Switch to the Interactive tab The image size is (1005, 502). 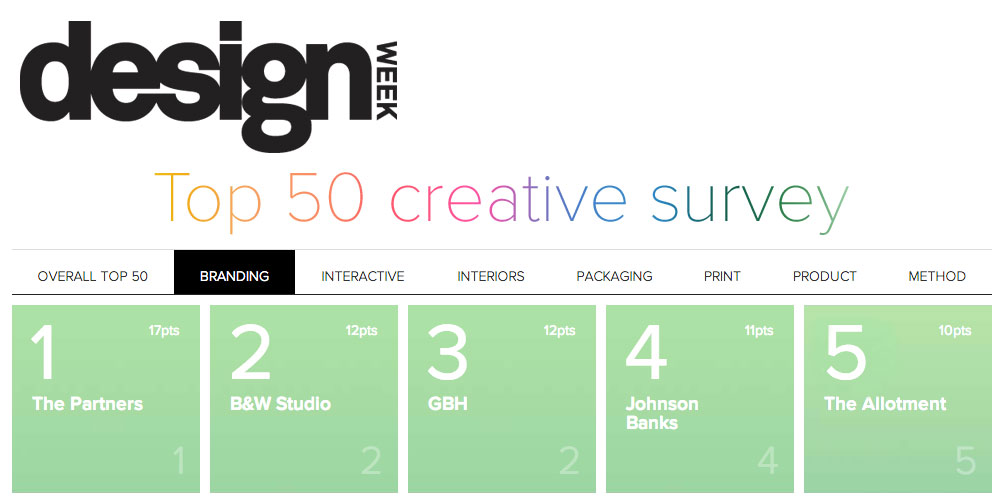[363, 276]
